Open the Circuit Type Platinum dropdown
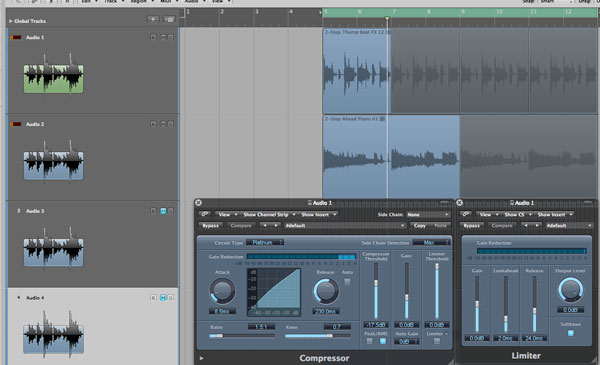This screenshot has width=600, height=365. tap(265, 243)
